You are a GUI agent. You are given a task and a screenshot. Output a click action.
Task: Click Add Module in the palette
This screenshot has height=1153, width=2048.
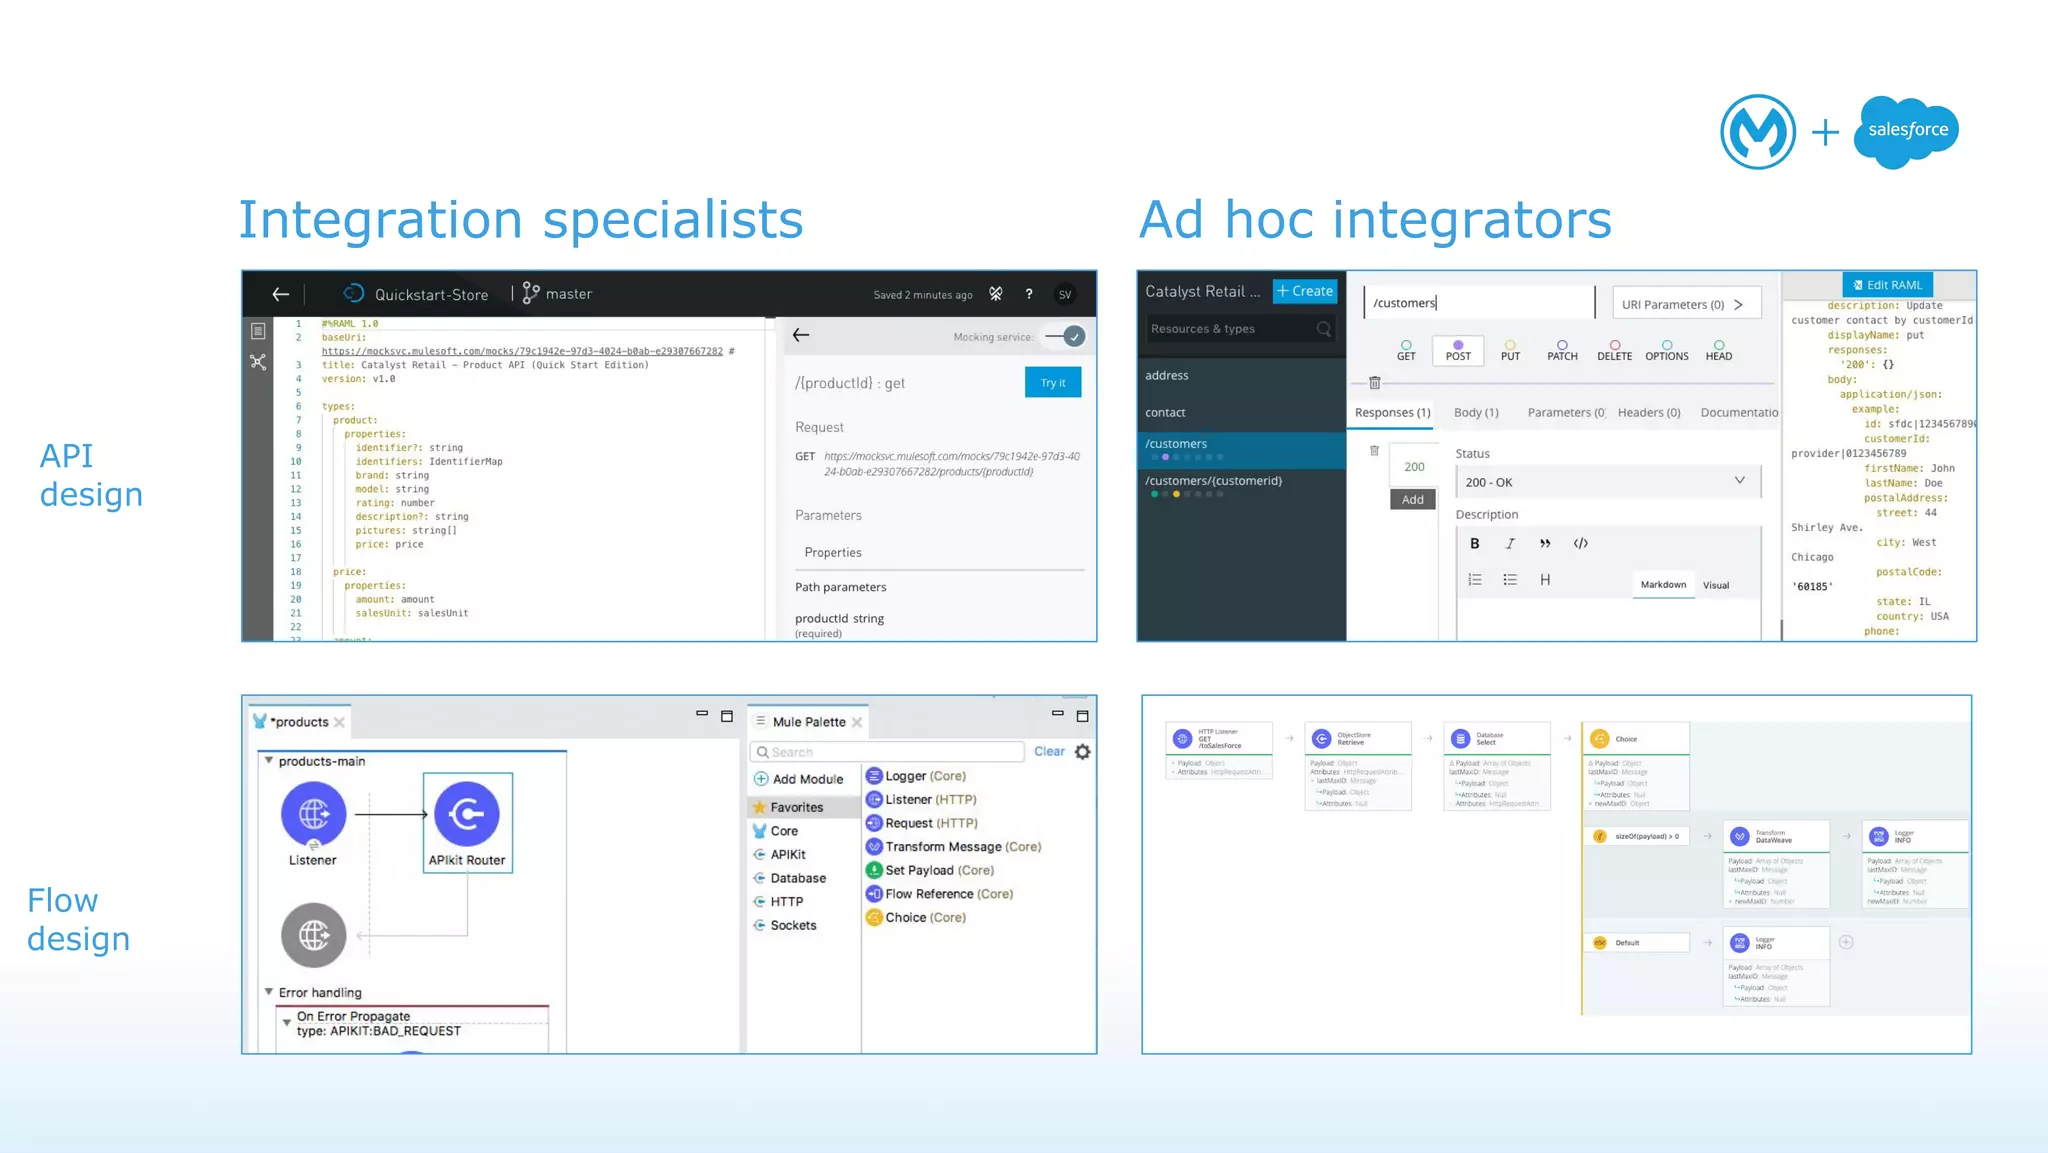click(x=798, y=779)
